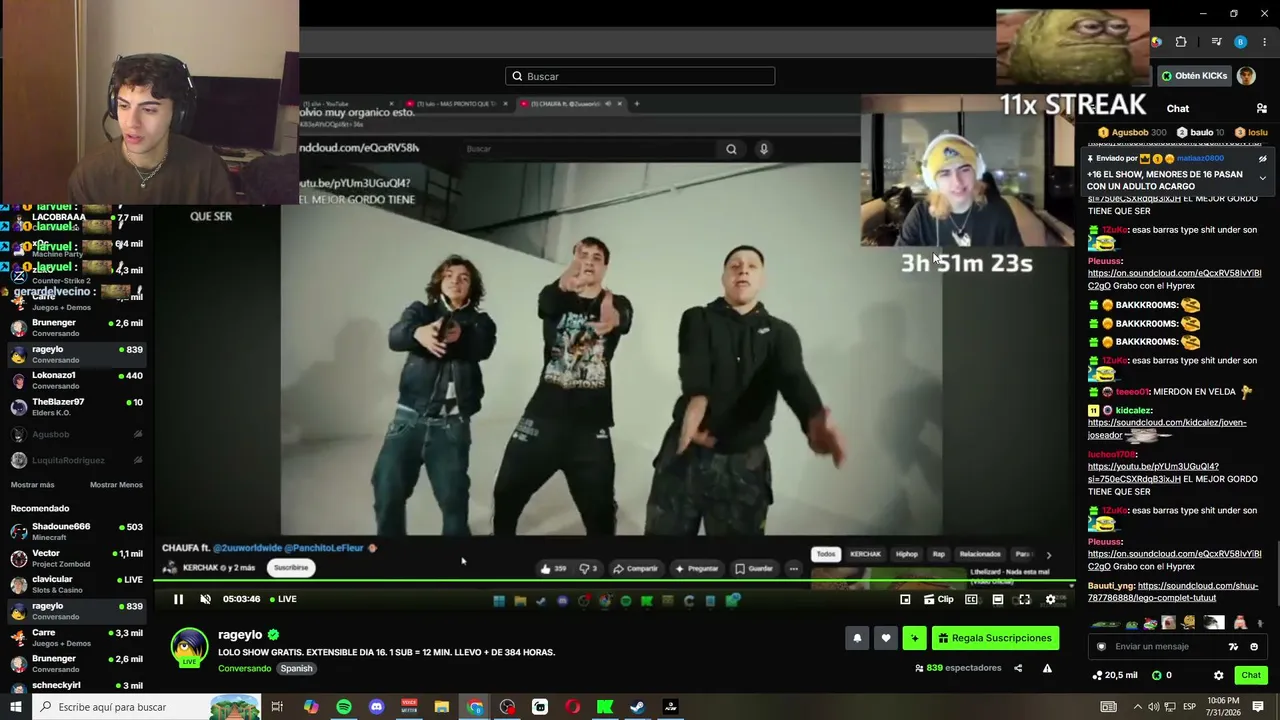Expand the pinned message chevron

click(1262, 178)
